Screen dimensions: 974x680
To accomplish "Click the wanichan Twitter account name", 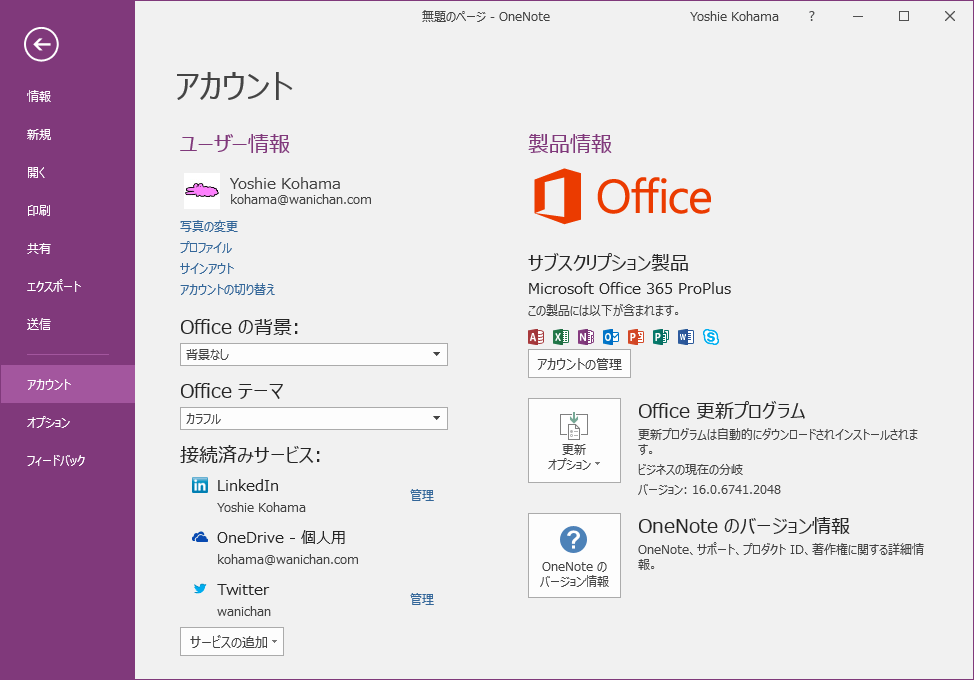I will coord(244,611).
